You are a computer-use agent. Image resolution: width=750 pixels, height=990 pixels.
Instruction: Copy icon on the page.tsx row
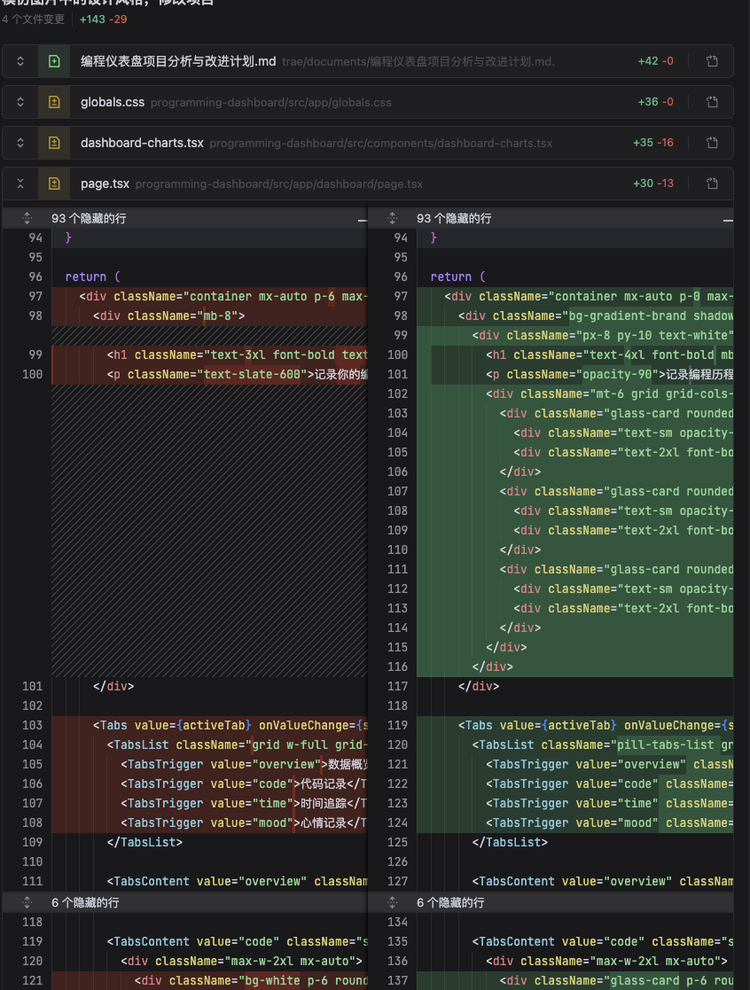pos(712,184)
